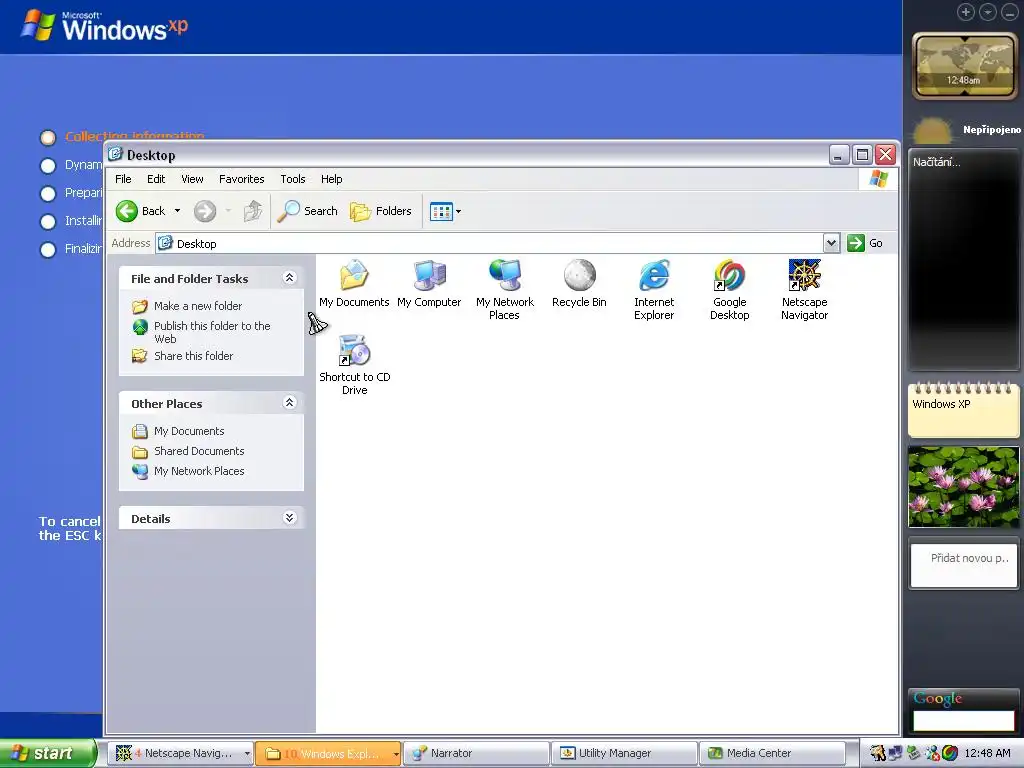
Task: Click Make a new folder link
Action: (198, 306)
